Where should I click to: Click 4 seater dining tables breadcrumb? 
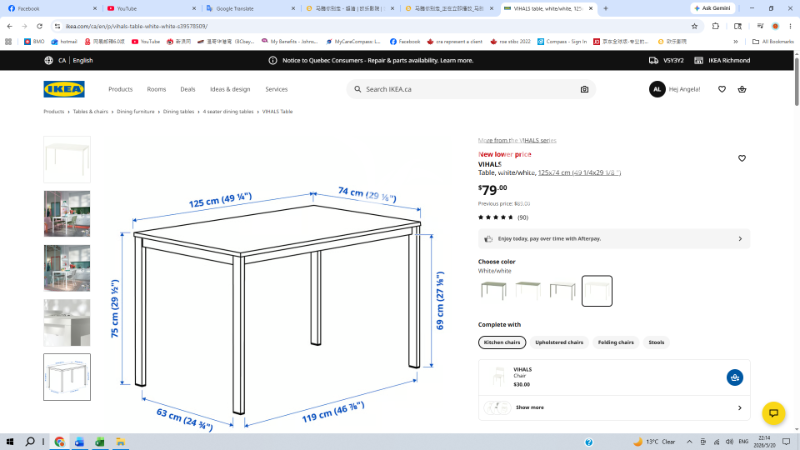click(x=228, y=112)
